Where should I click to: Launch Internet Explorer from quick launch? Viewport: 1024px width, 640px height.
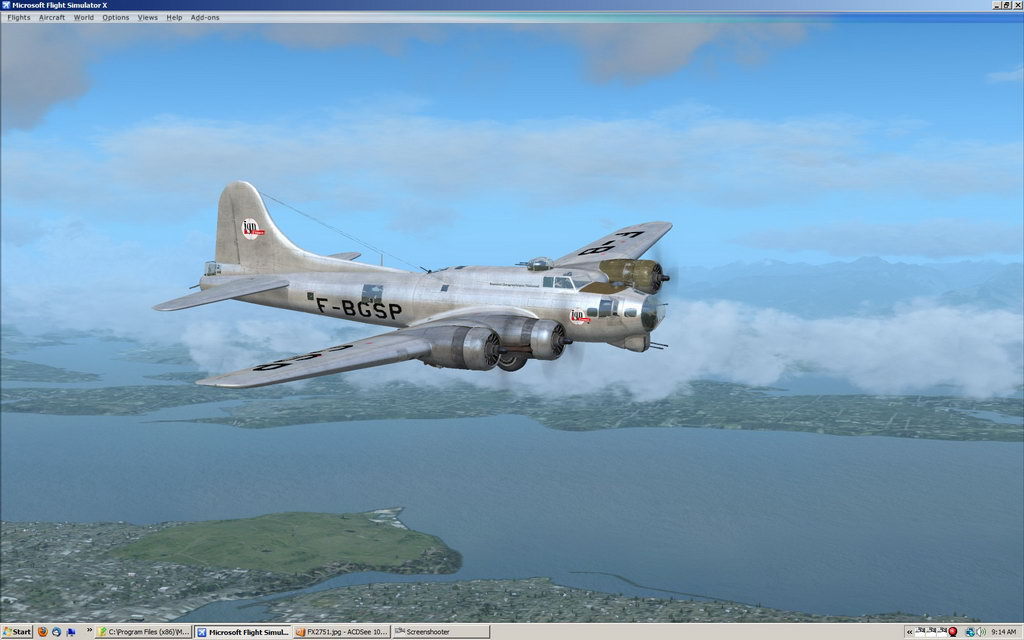[57, 632]
